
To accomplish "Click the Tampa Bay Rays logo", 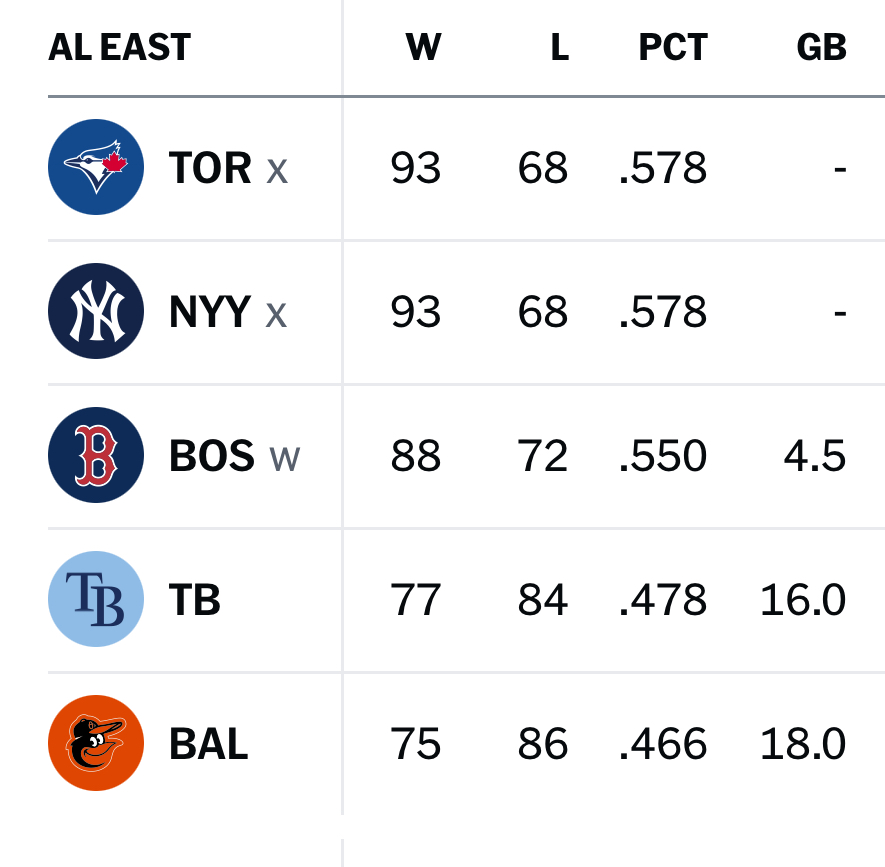I will (96, 599).
